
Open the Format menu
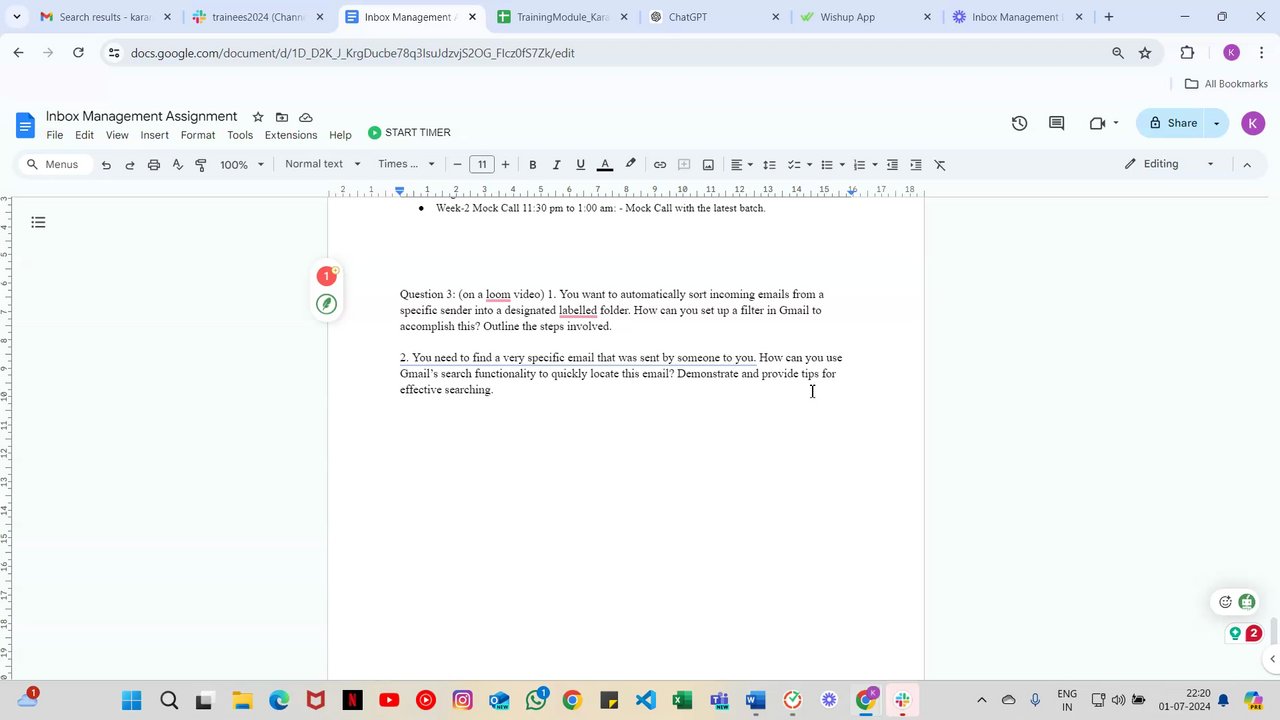pos(198,135)
